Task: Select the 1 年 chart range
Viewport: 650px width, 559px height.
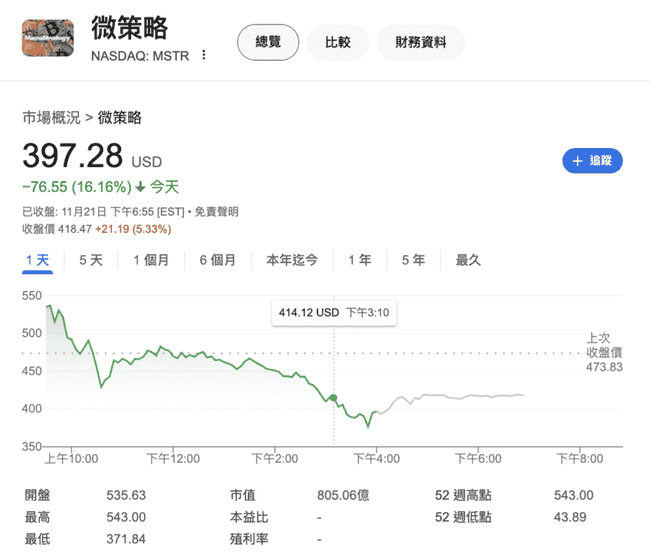Action: tap(359, 260)
